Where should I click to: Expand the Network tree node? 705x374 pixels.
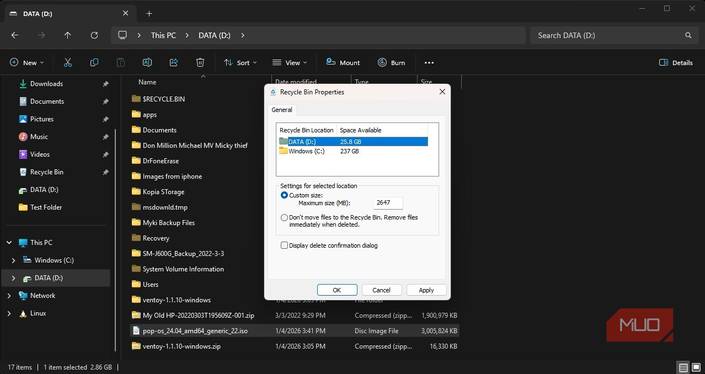pyautogui.click(x=9, y=296)
